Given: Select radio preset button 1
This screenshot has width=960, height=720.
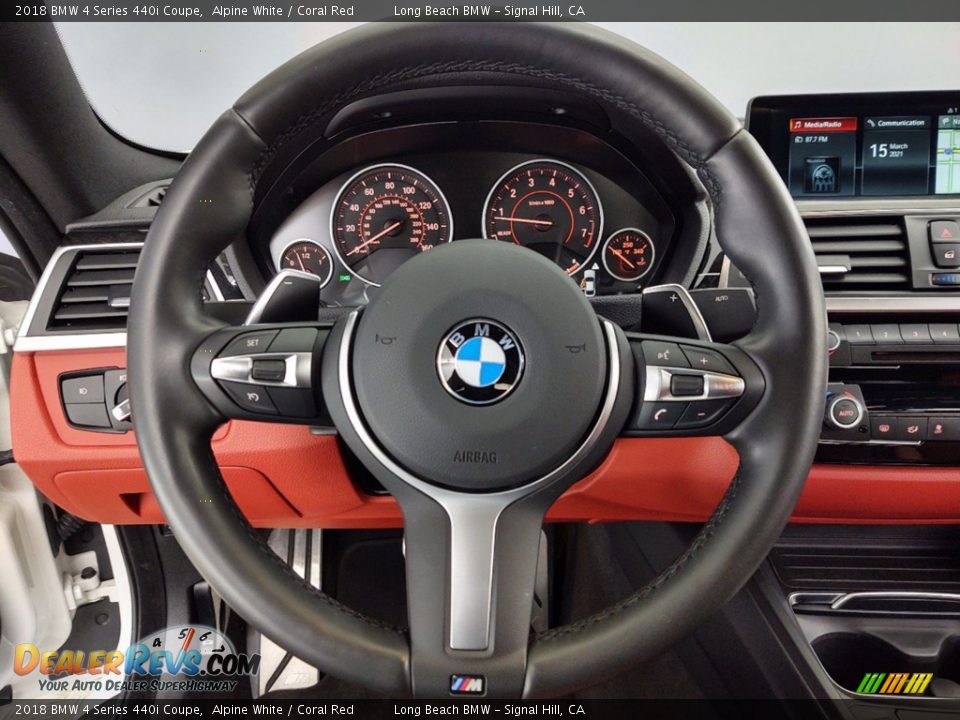Looking at the screenshot, I should tap(856, 334).
